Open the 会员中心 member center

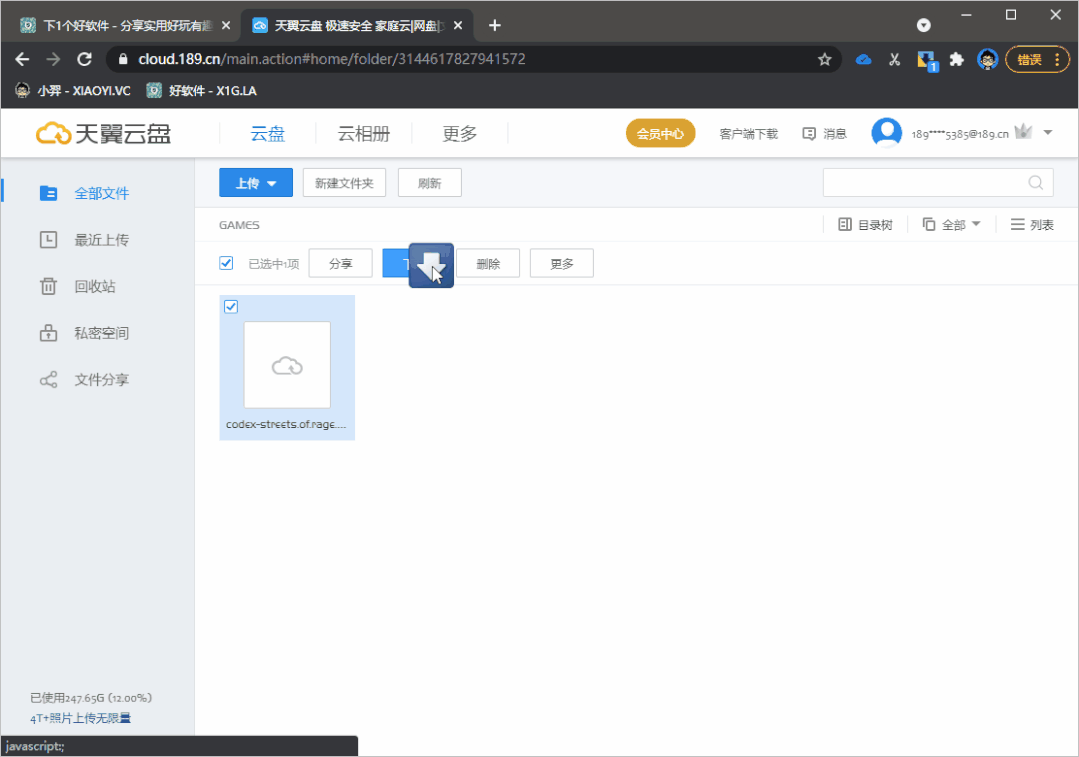660,134
